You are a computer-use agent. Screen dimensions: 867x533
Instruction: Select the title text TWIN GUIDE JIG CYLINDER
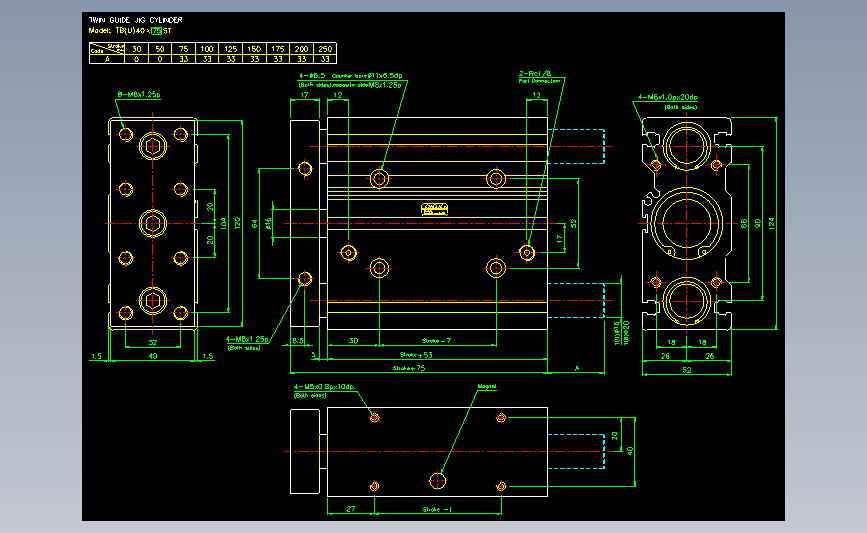[135, 20]
